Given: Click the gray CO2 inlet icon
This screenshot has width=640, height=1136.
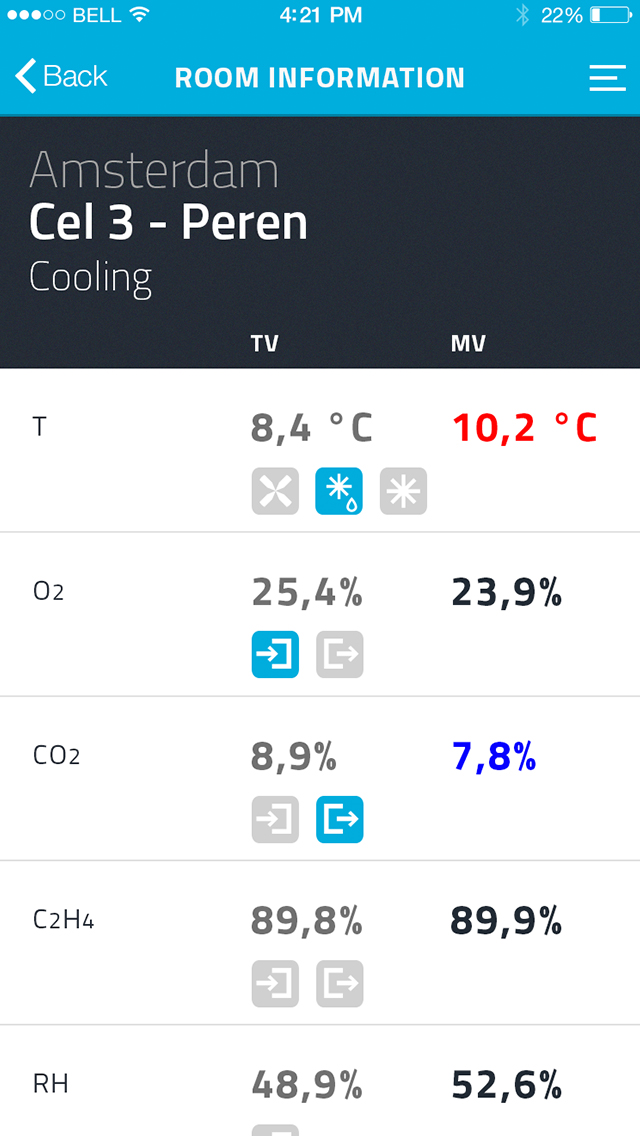Looking at the screenshot, I should coord(275,819).
